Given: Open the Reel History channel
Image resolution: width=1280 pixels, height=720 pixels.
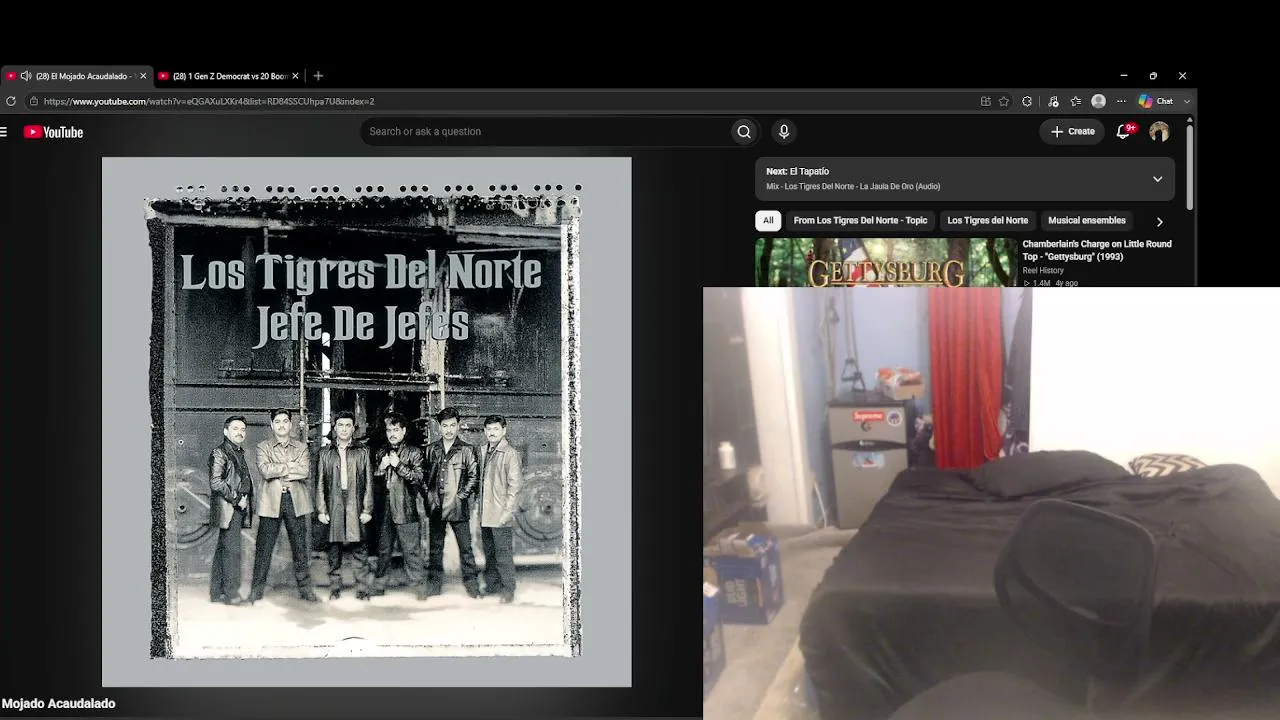Looking at the screenshot, I should pyautogui.click(x=1043, y=270).
